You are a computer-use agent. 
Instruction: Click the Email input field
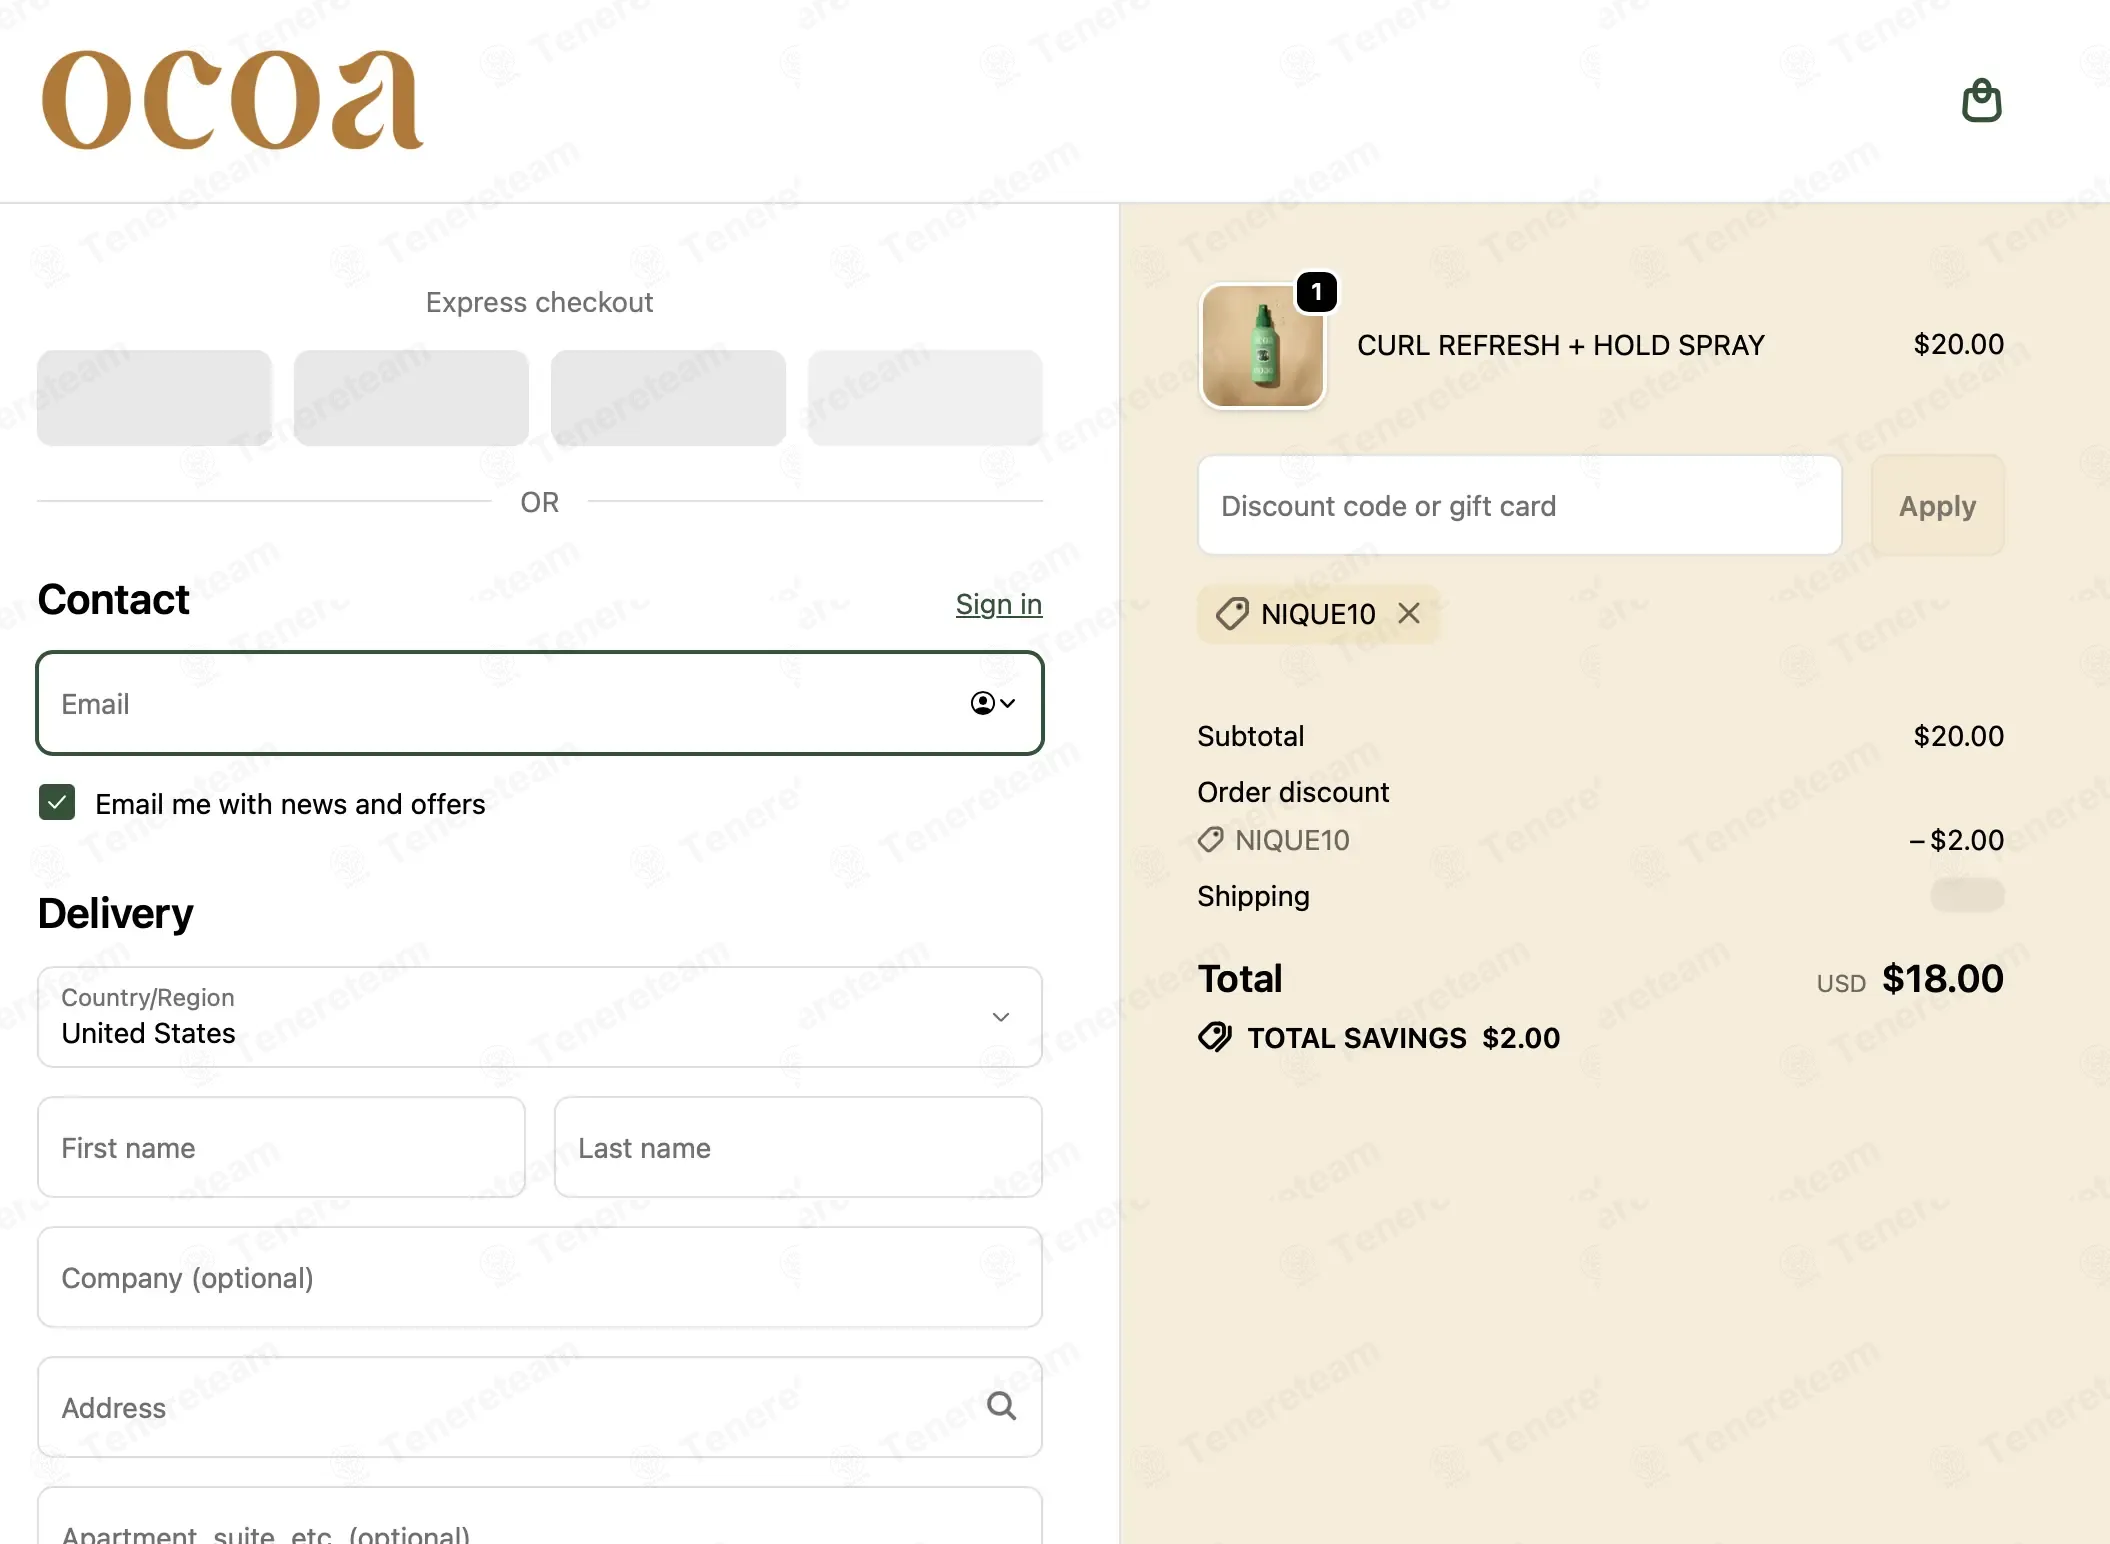click(540, 703)
